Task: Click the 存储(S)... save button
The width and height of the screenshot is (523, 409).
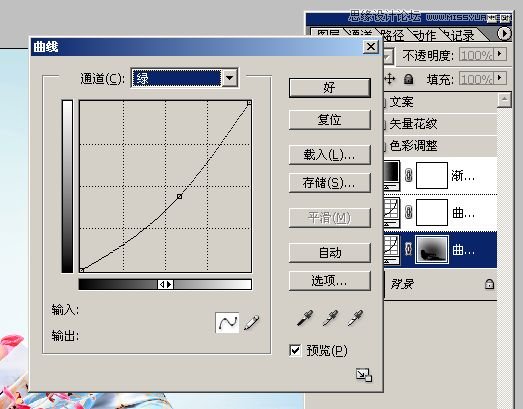Action: (x=330, y=183)
